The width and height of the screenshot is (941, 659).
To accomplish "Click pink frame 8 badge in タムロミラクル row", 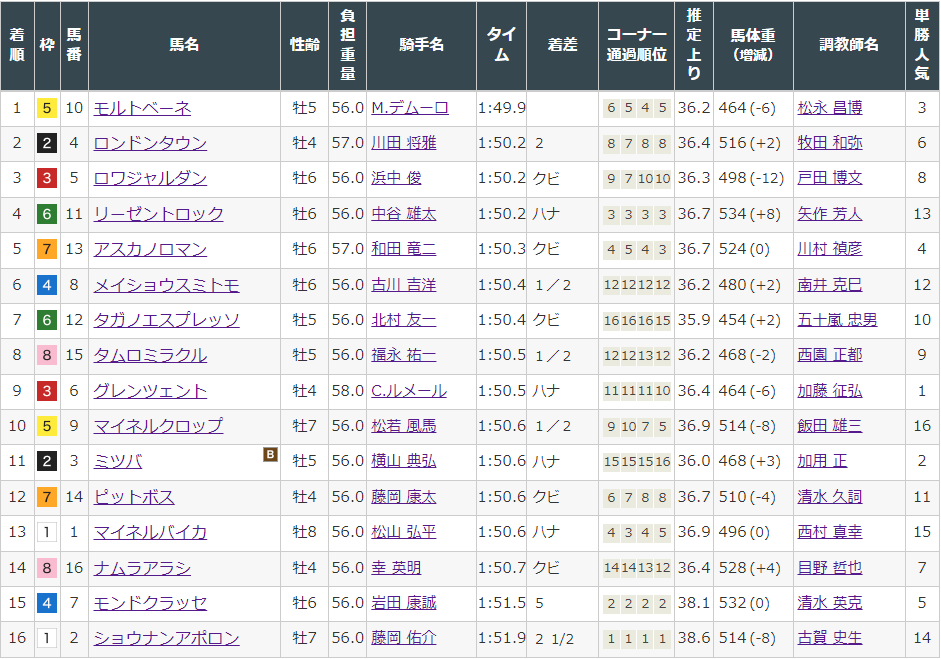I will click(47, 356).
